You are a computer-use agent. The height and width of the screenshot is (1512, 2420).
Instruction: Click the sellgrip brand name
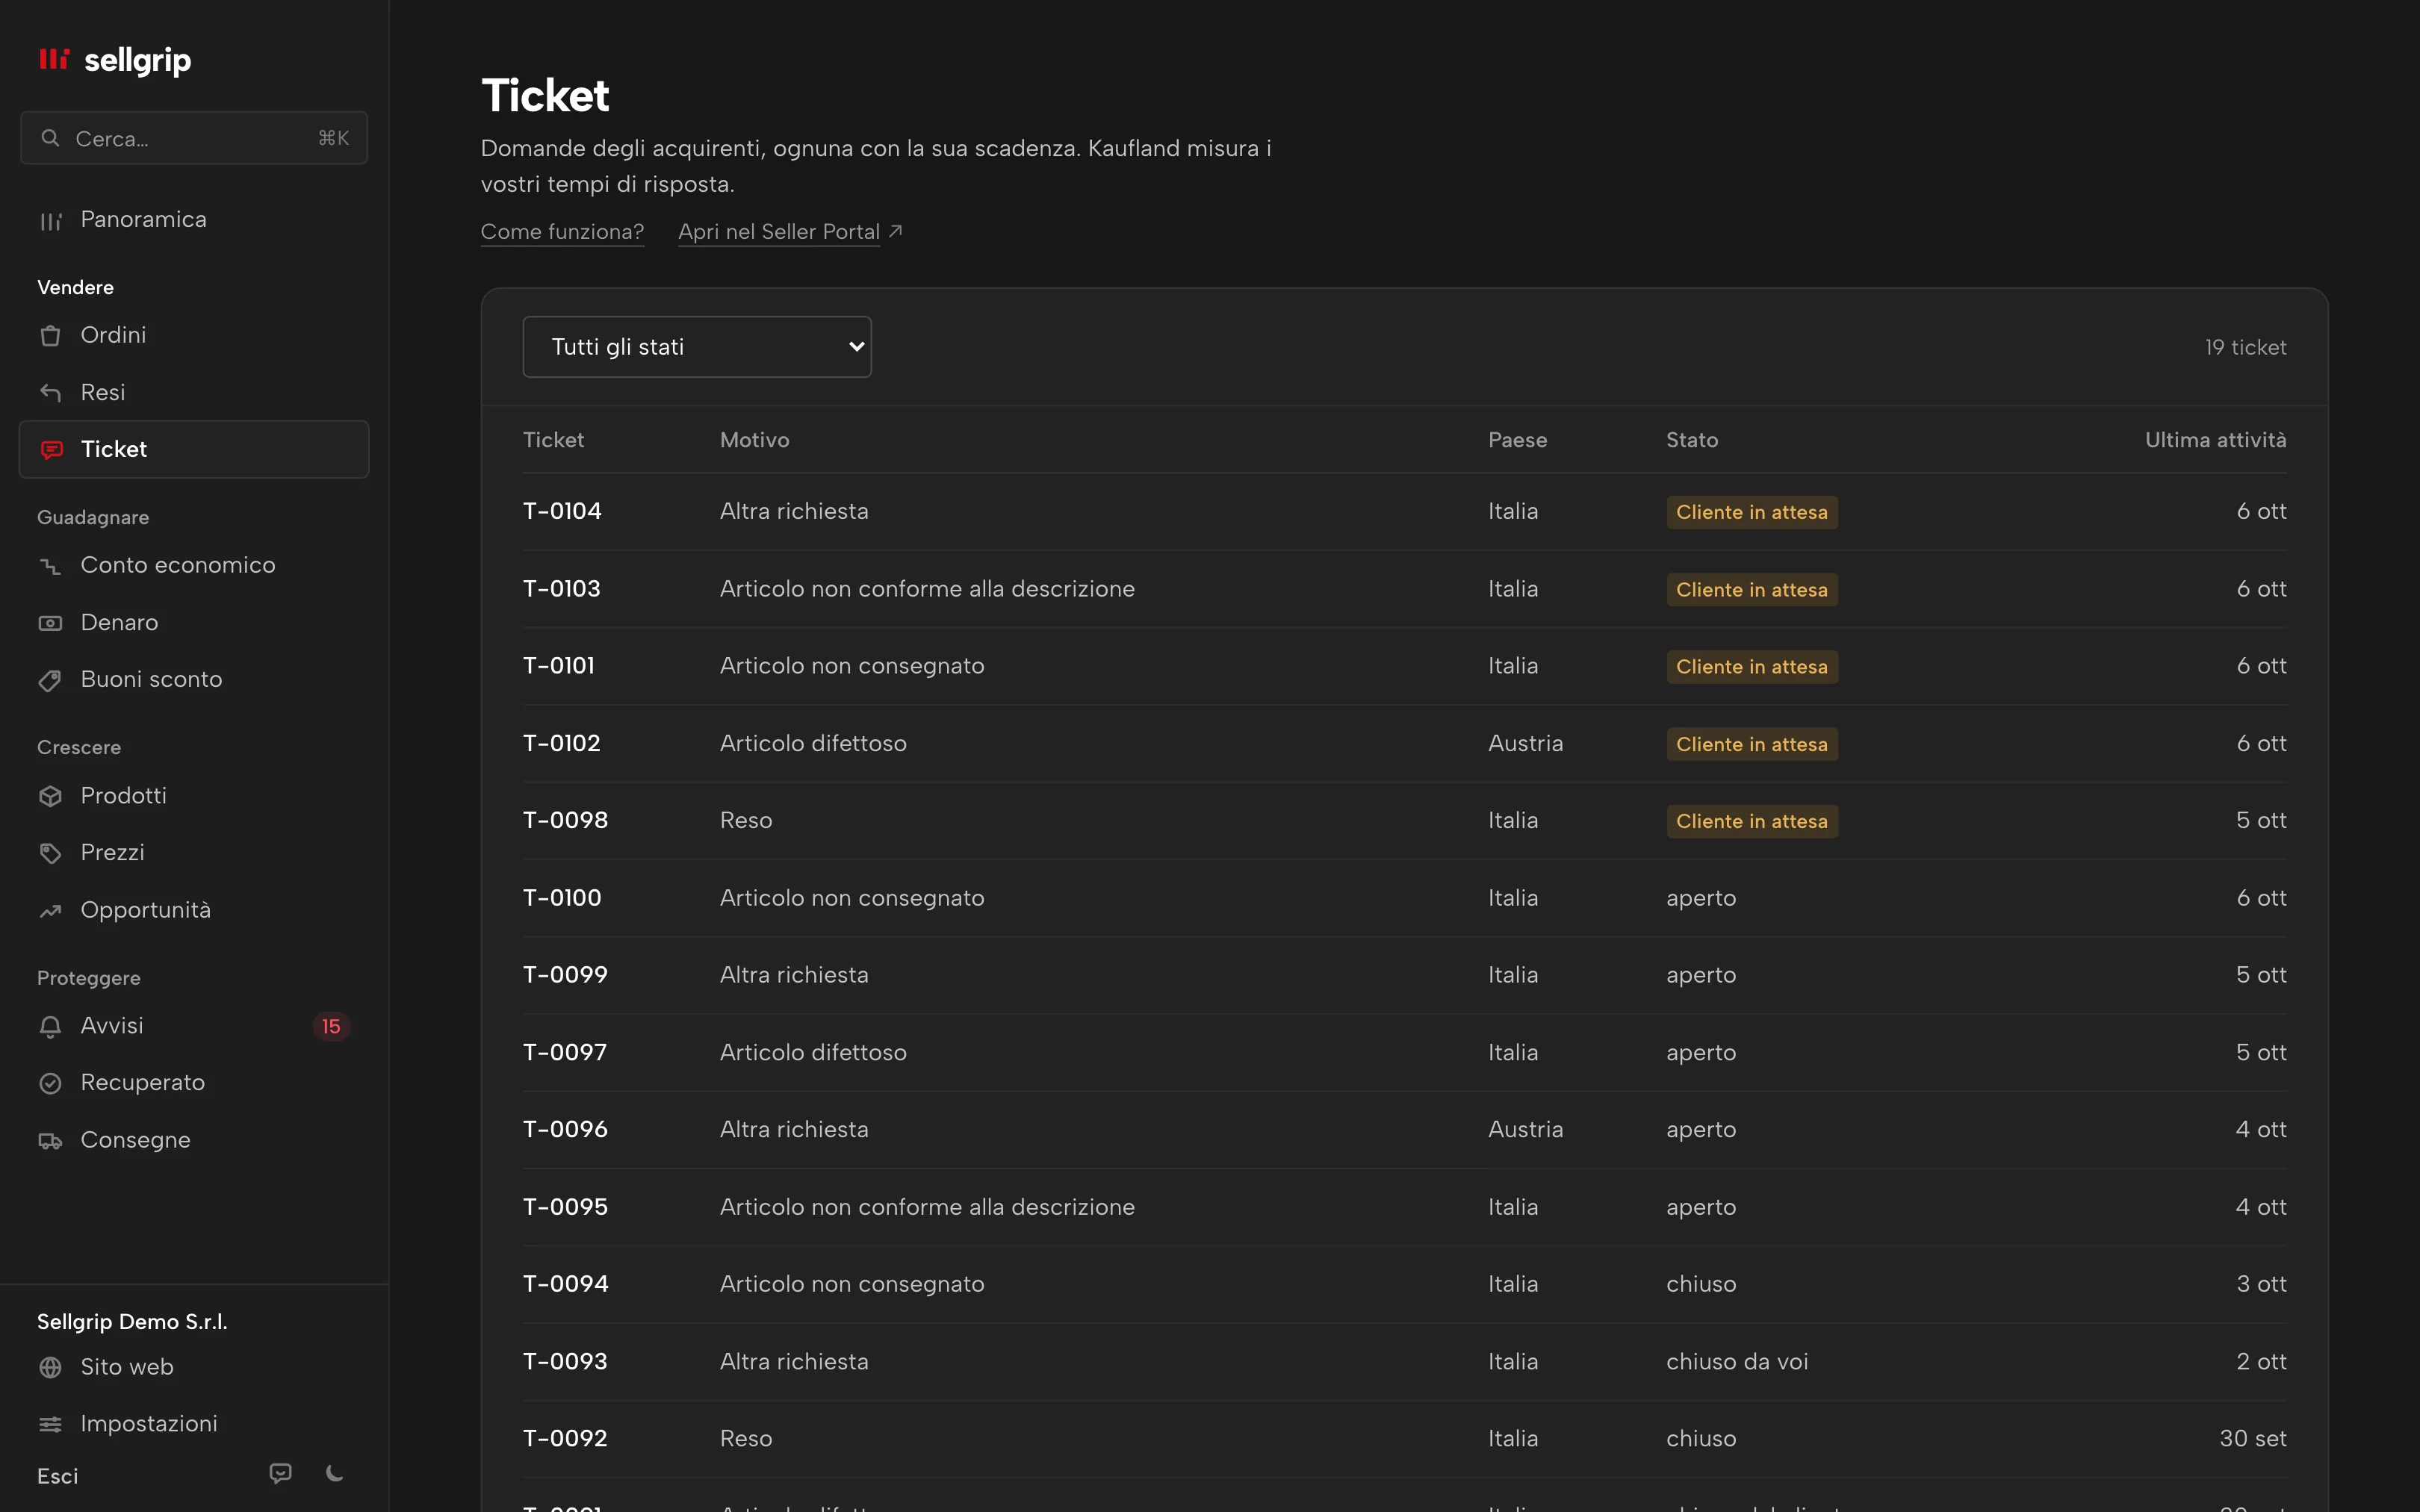point(138,61)
